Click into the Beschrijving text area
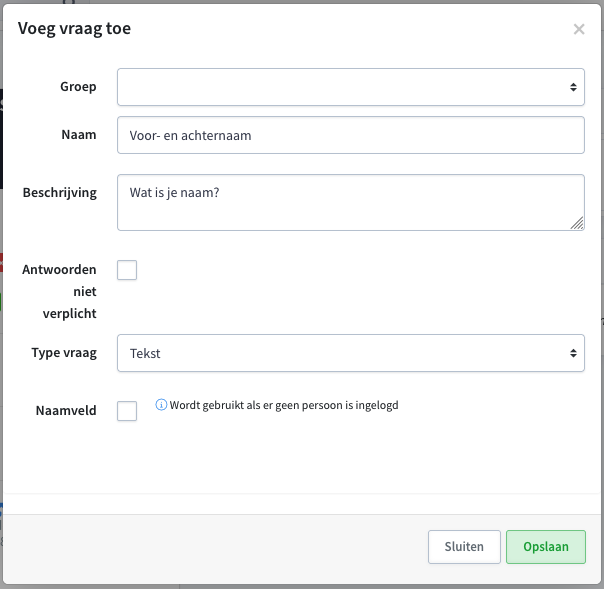 pos(351,203)
